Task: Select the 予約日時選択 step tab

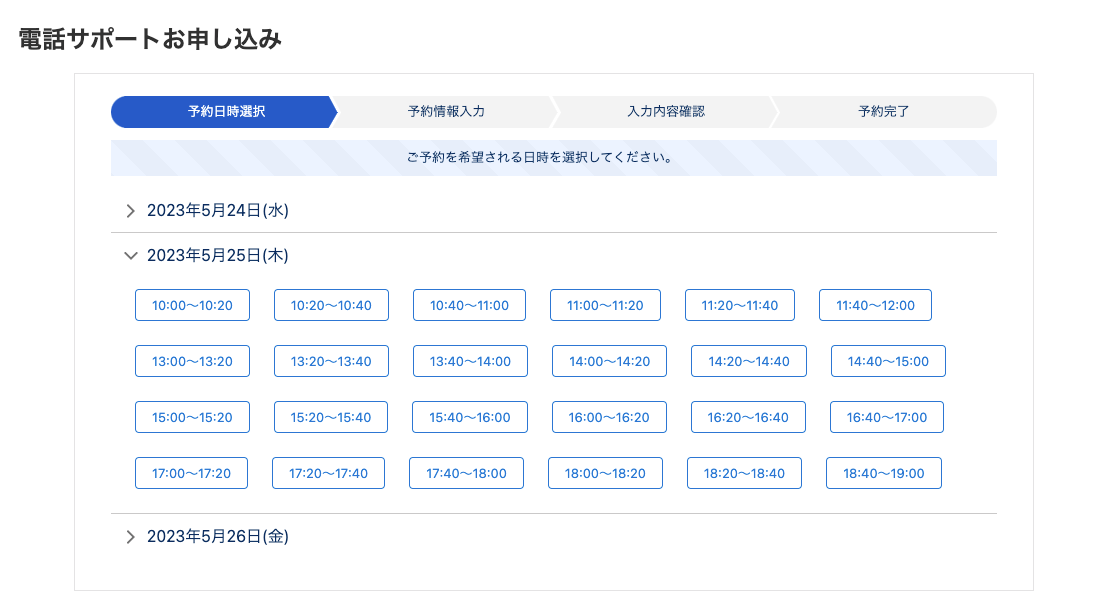Action: coord(226,112)
